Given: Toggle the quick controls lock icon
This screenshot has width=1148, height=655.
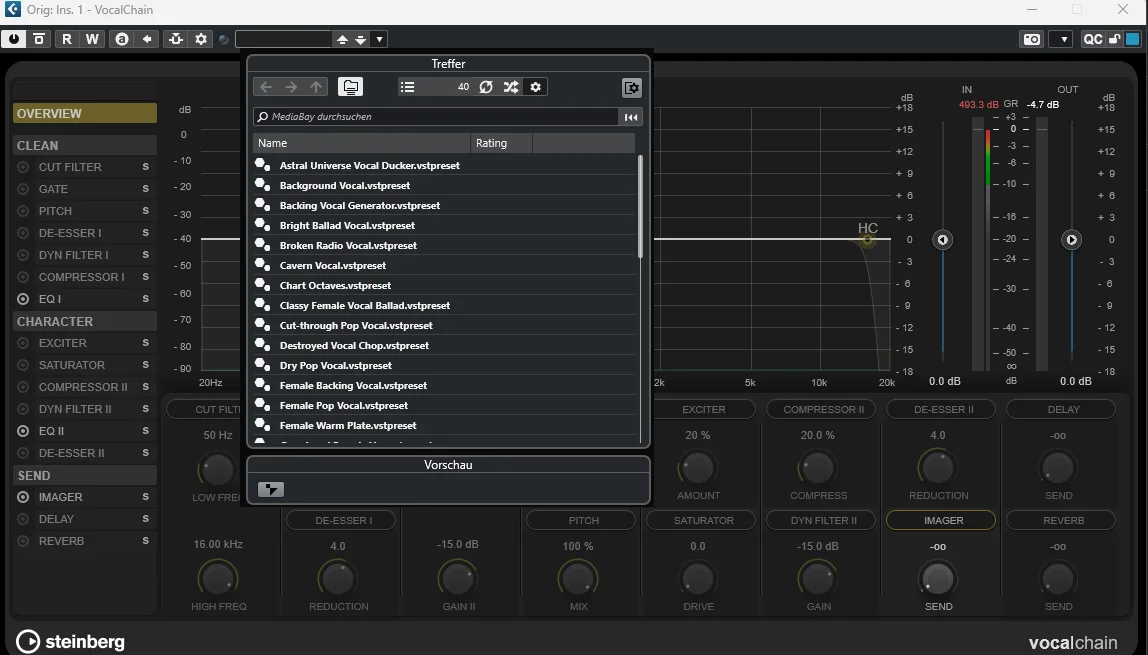Looking at the screenshot, I should (1114, 39).
